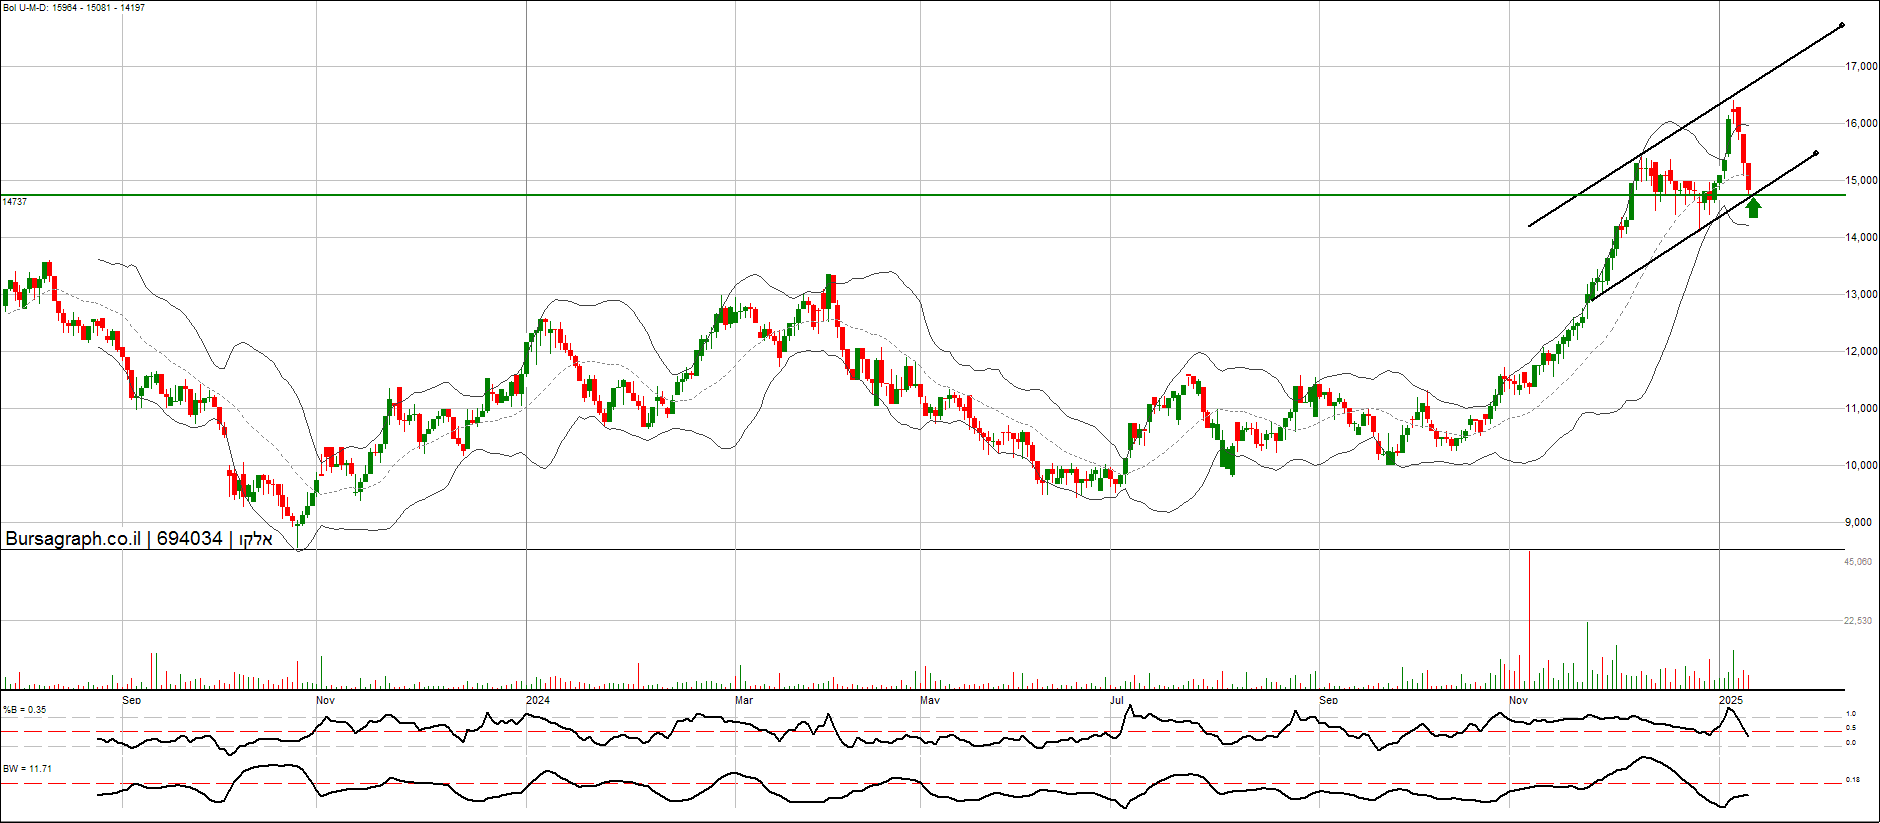Click the 9,000 price axis label
Viewport: 1880px width, 823px height.
[x=1858, y=522]
